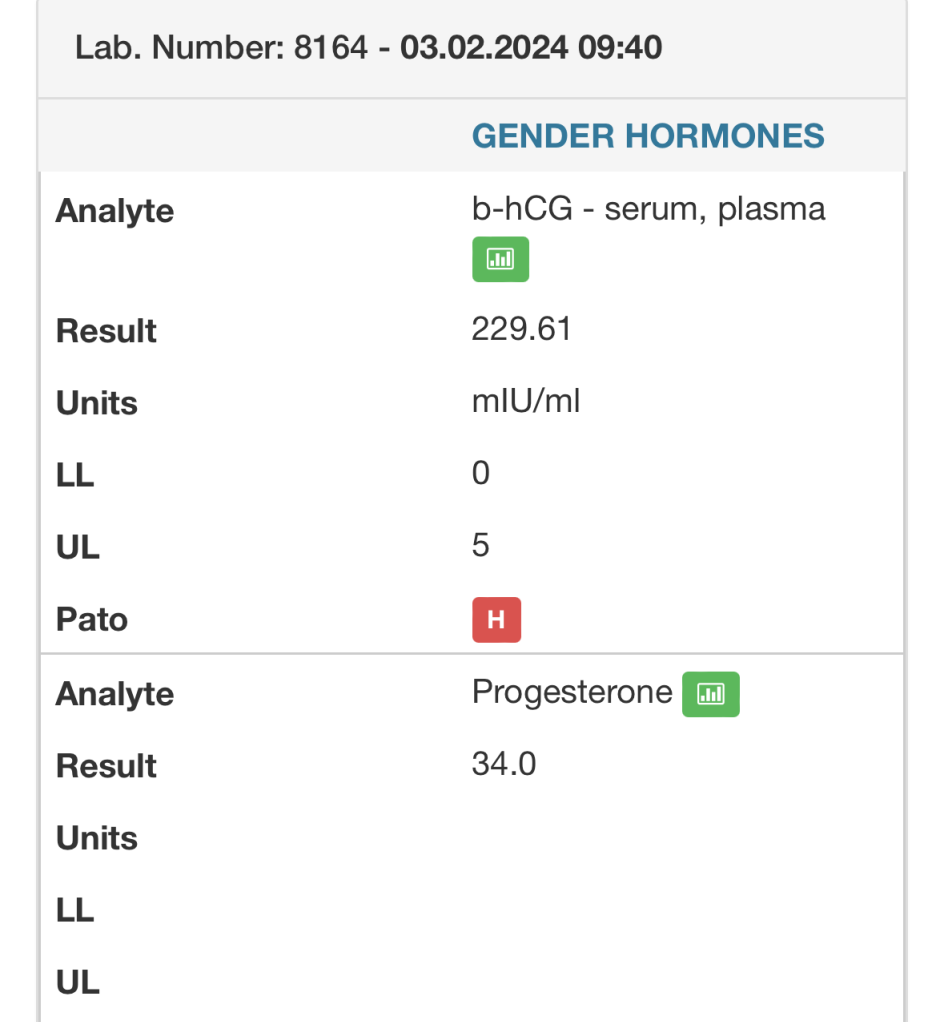The width and height of the screenshot is (944, 1022).
Task: Open the b-hCG results chart icon
Action: (500, 259)
